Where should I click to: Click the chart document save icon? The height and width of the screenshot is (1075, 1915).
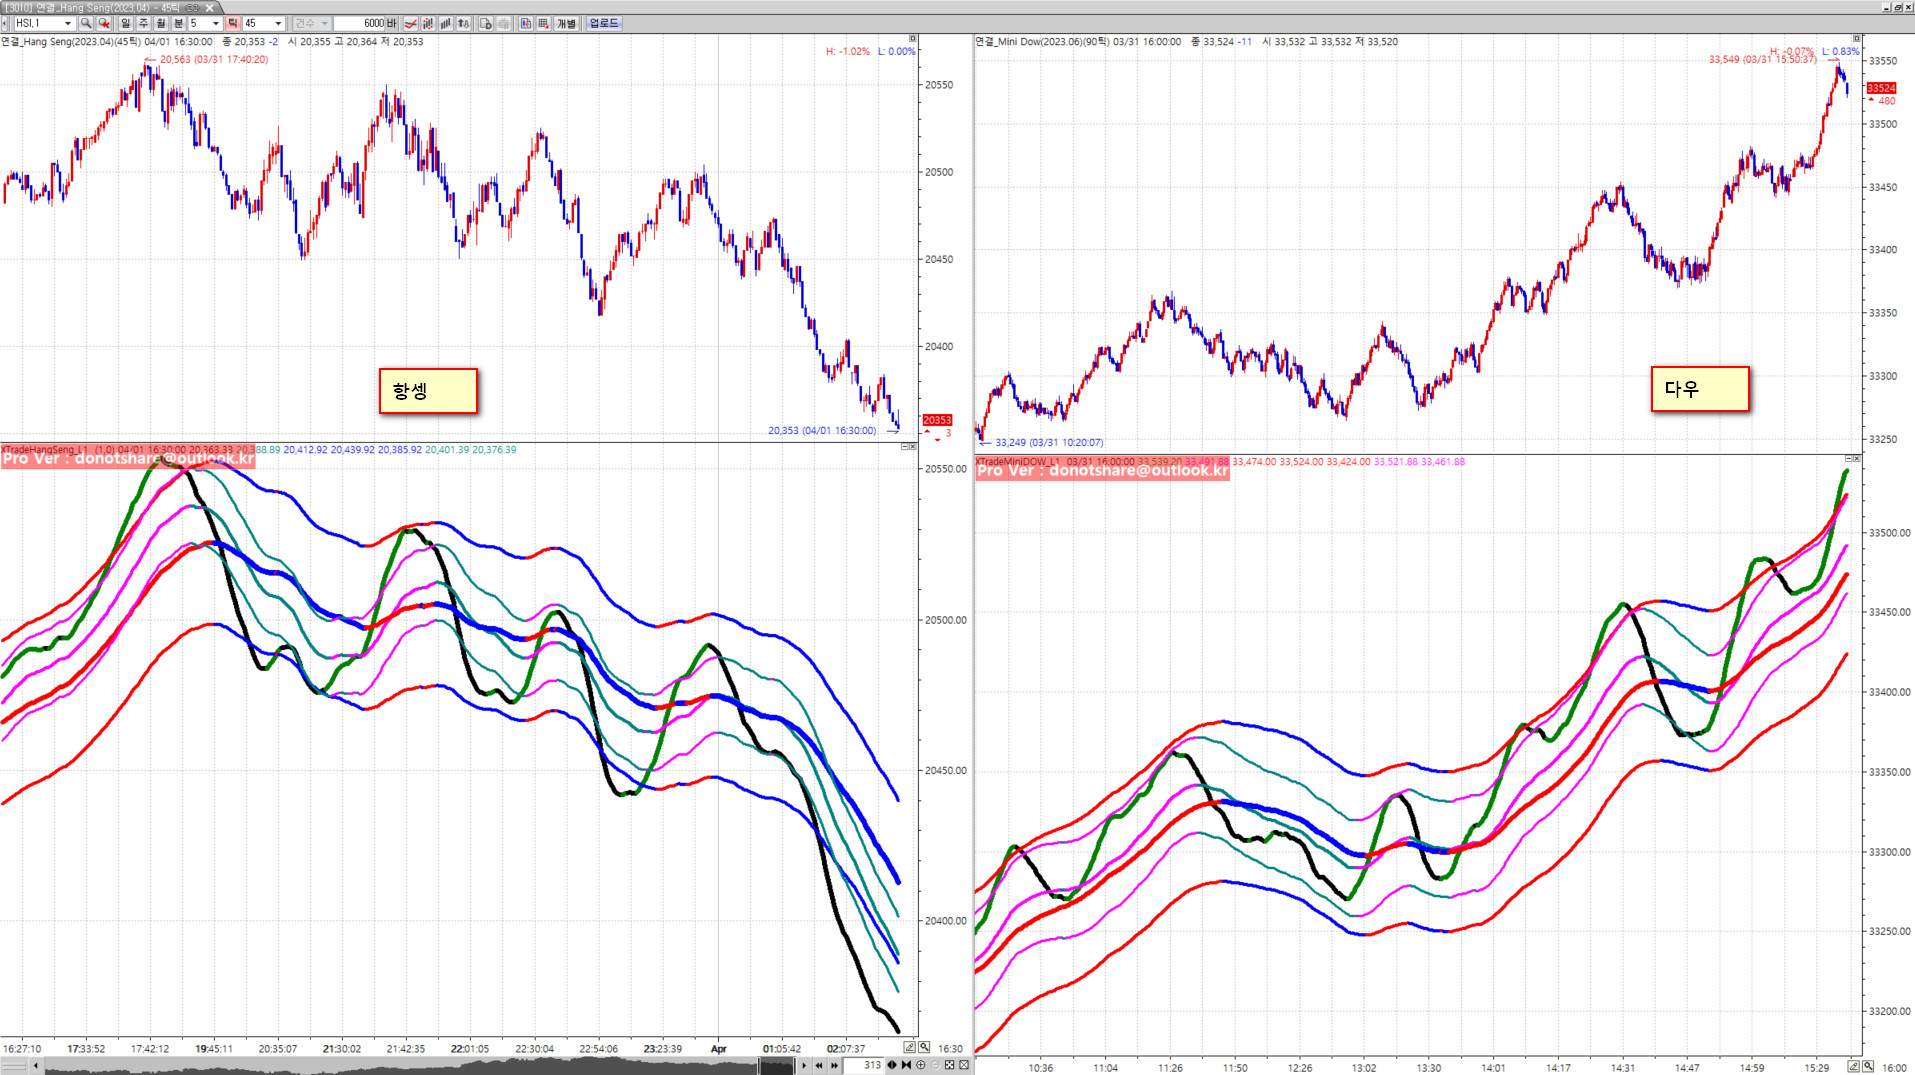(x=486, y=23)
